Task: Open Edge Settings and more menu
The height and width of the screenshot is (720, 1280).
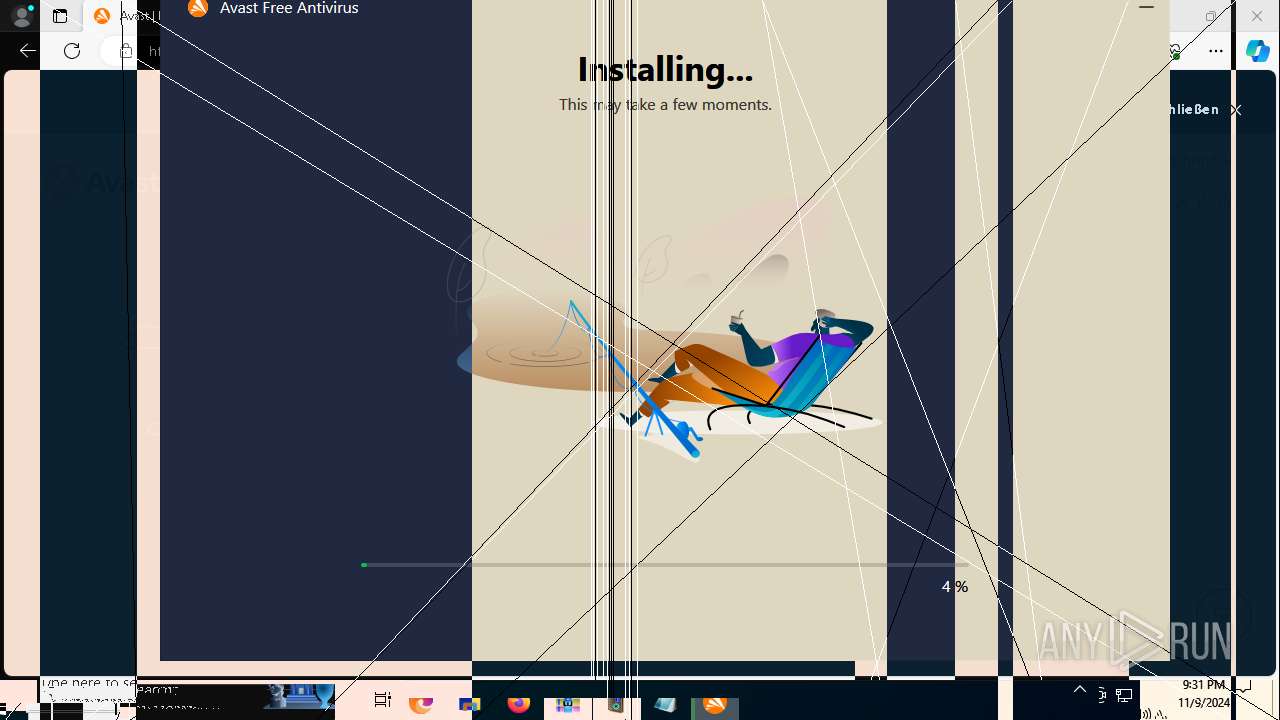Action: 1216,51
